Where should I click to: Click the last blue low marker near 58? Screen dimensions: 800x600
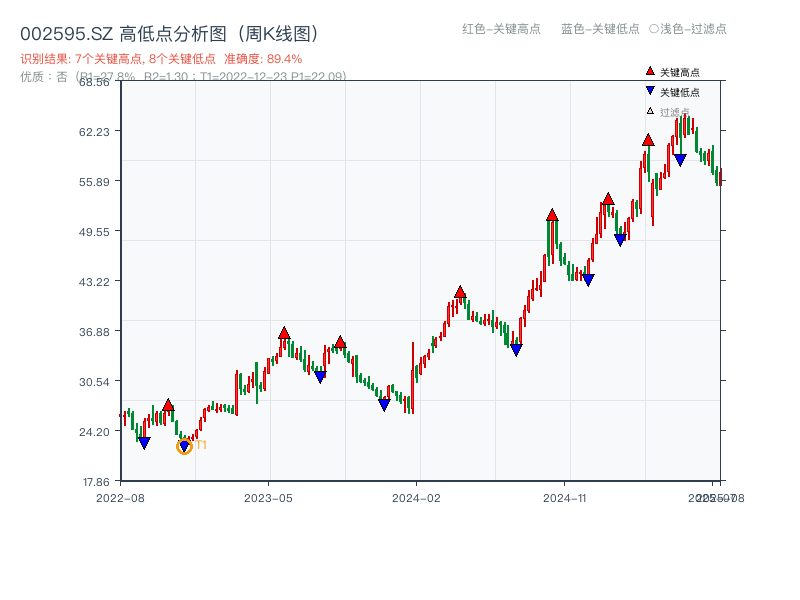coord(680,160)
